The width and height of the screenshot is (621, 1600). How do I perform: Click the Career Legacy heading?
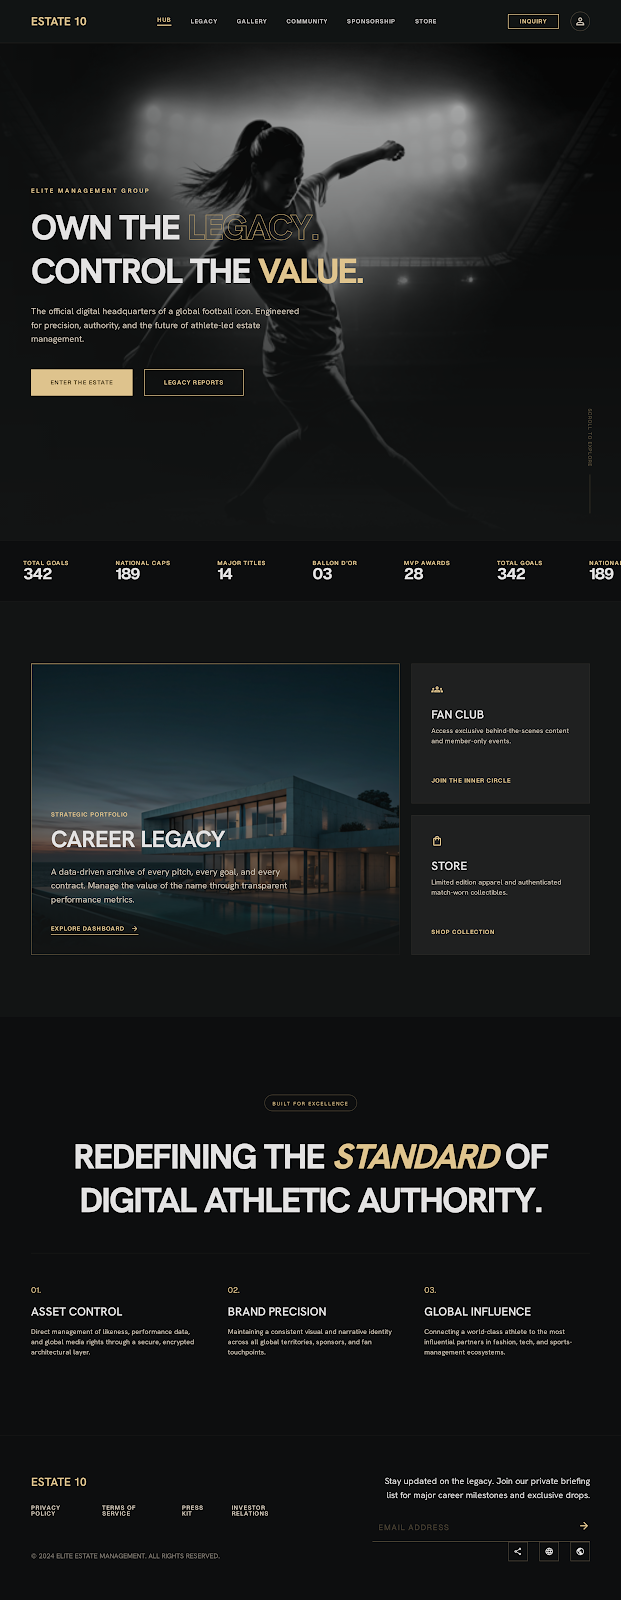coord(138,839)
